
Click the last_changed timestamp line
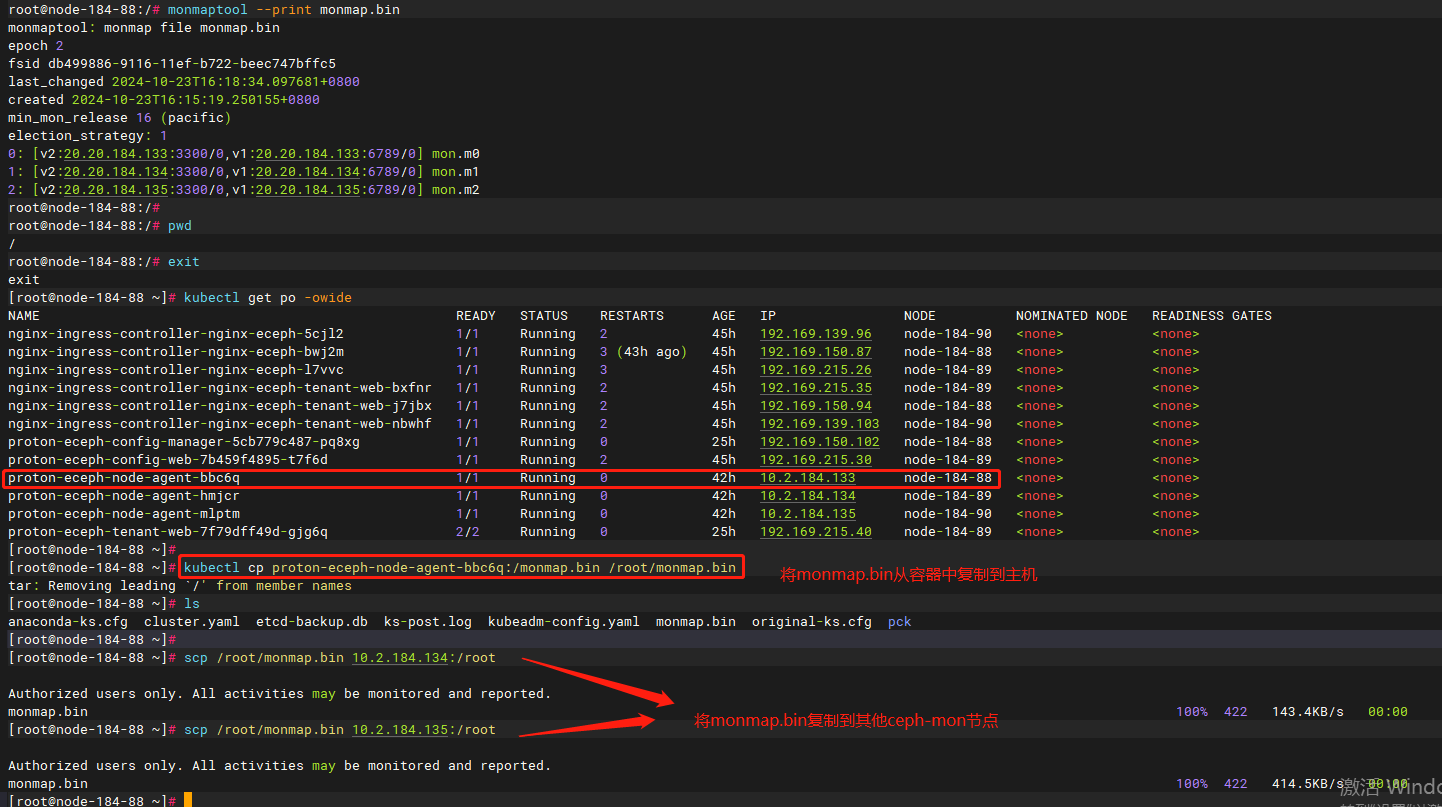[184, 82]
